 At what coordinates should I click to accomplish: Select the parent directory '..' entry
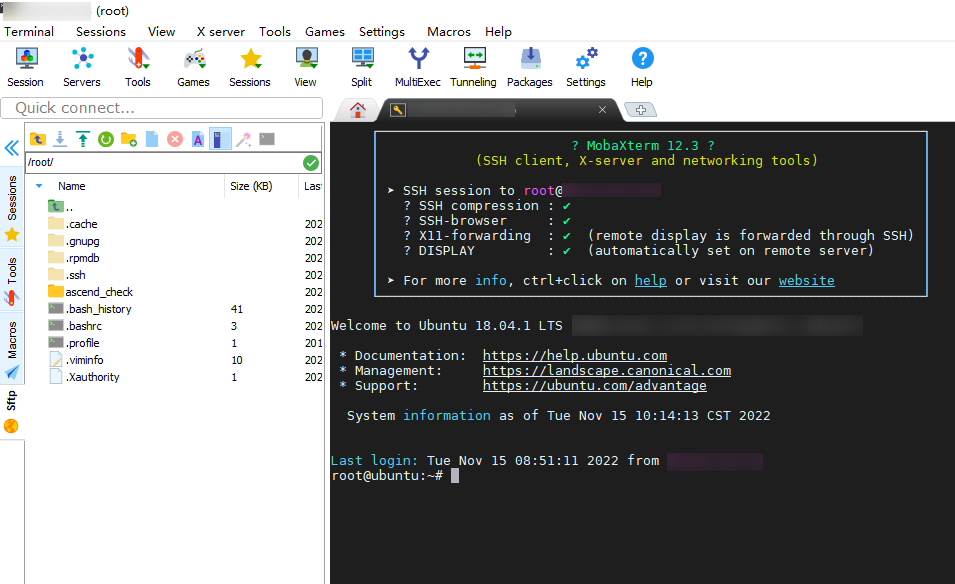pos(61,207)
